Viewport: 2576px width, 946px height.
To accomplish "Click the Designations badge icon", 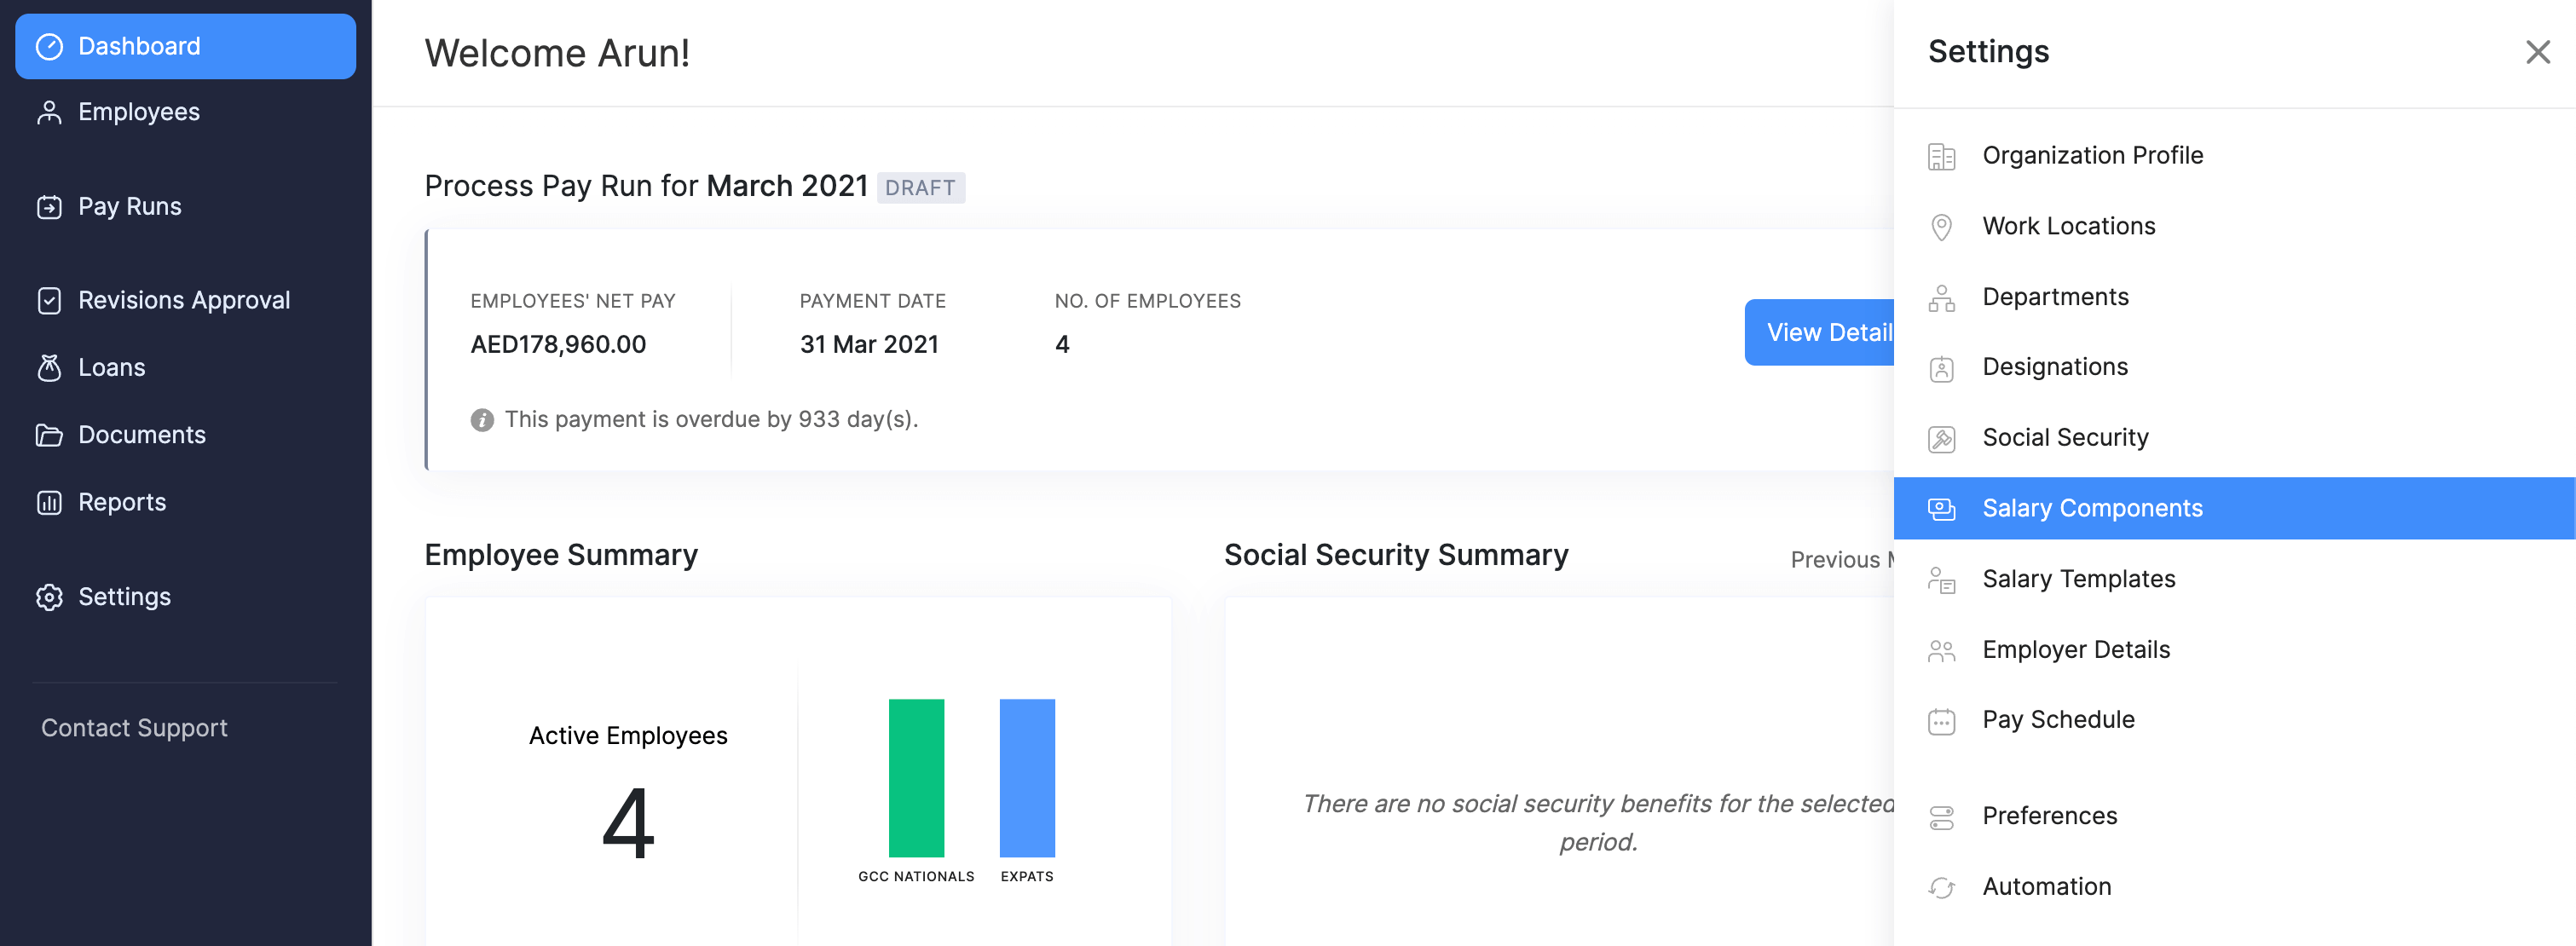I will tap(1940, 368).
